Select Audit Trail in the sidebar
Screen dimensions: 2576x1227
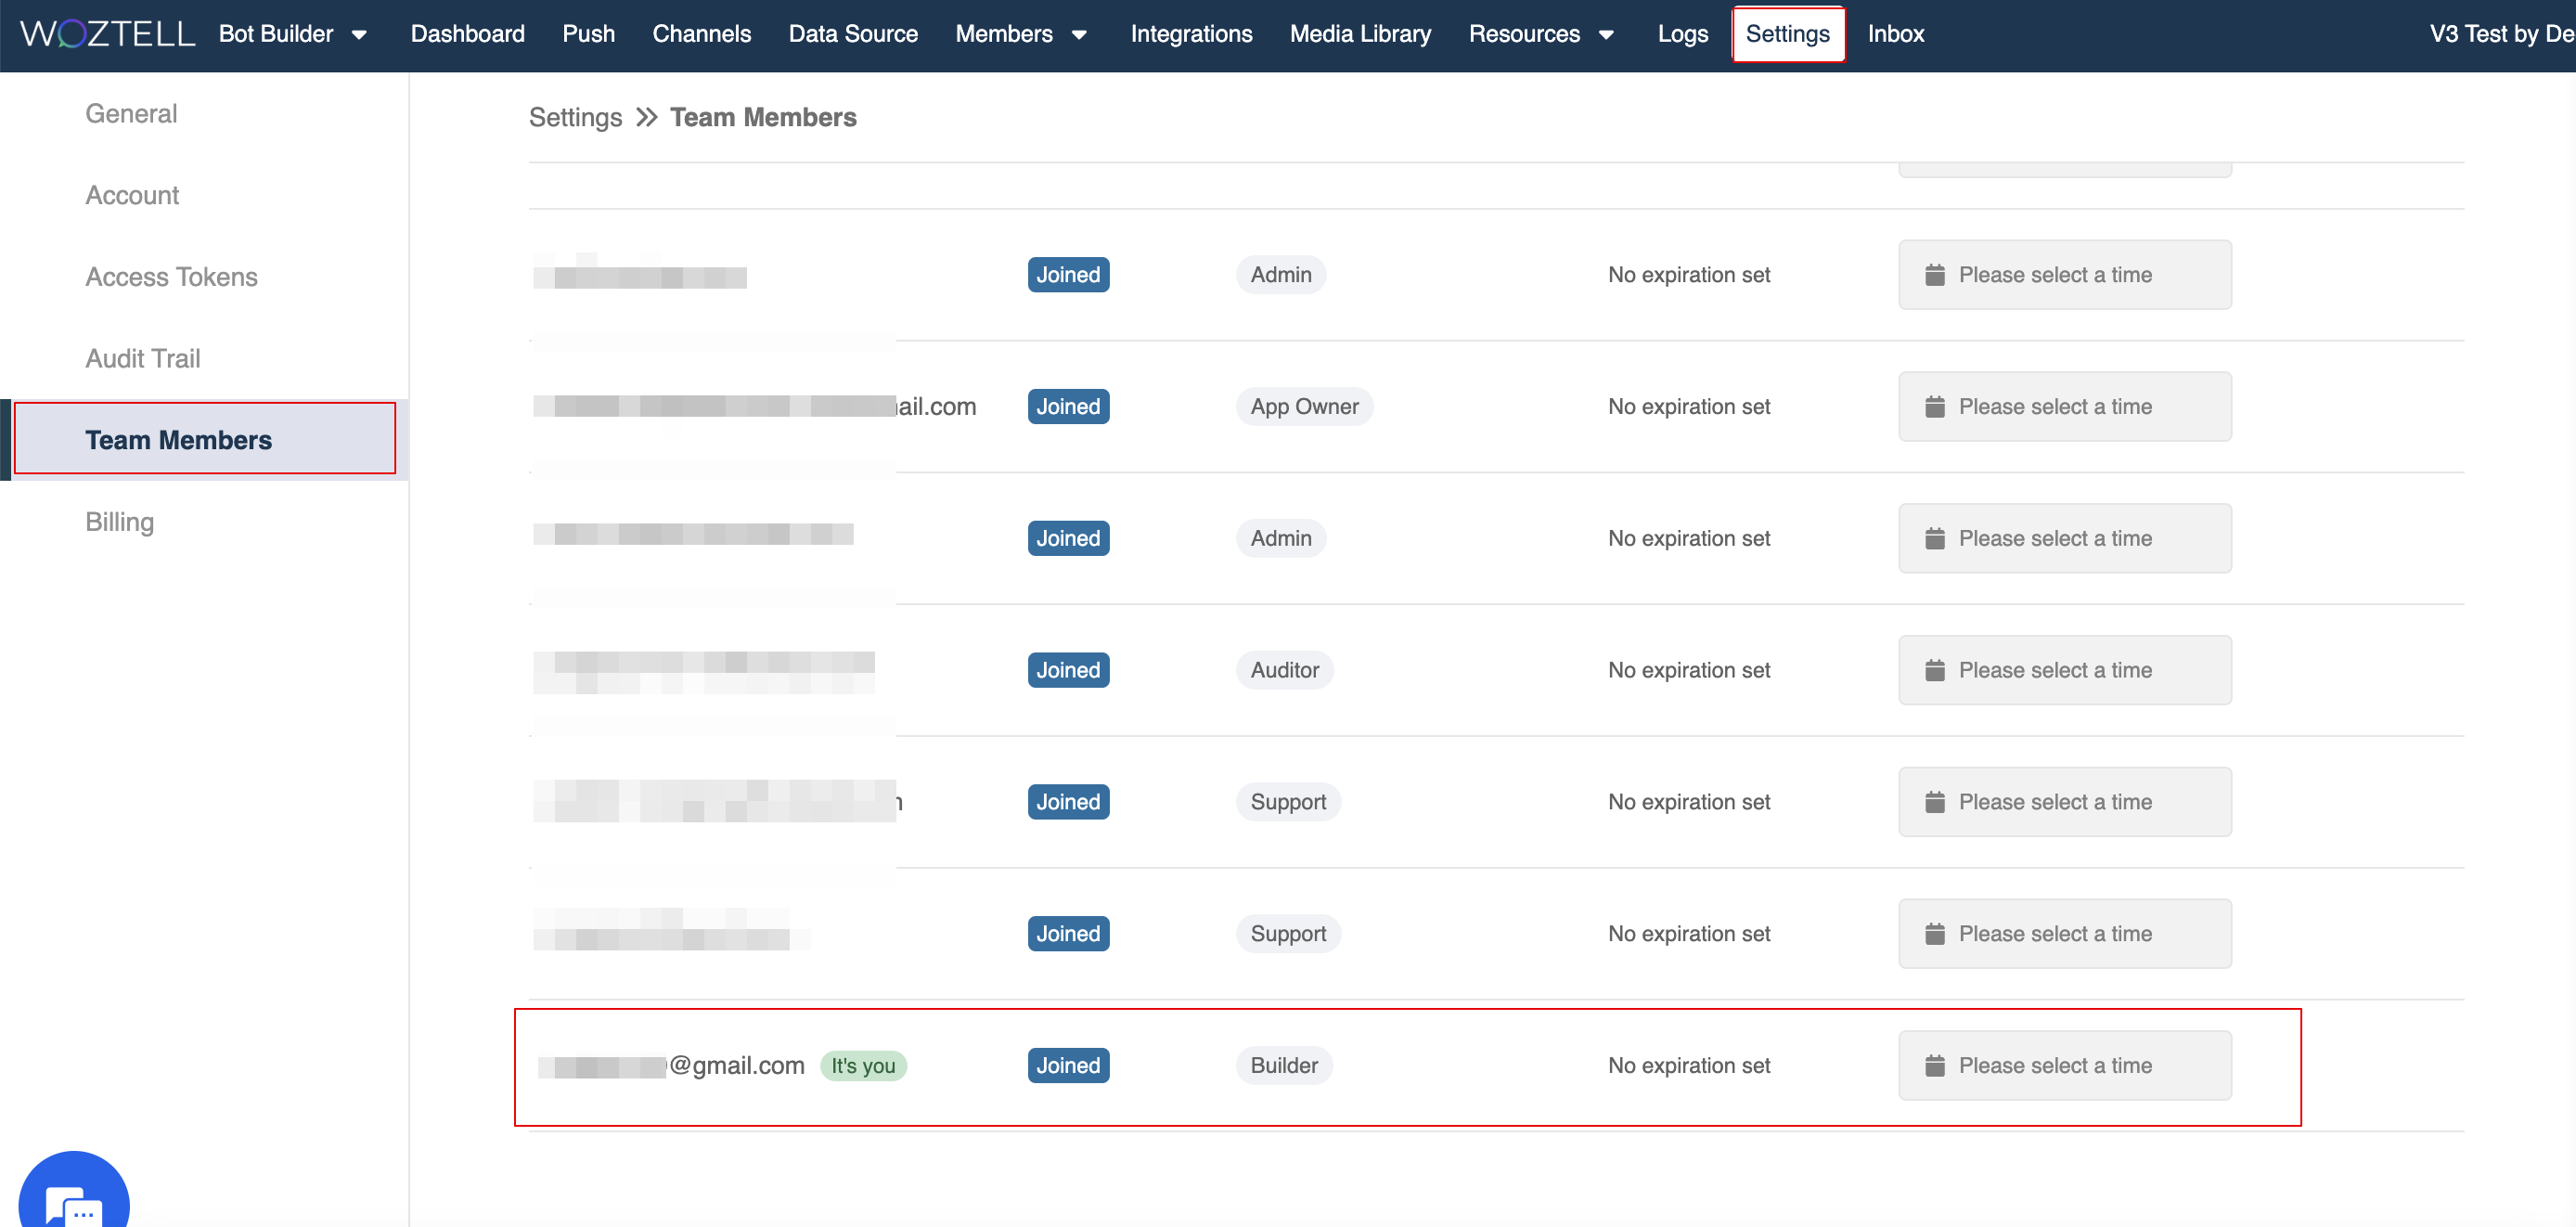[143, 358]
